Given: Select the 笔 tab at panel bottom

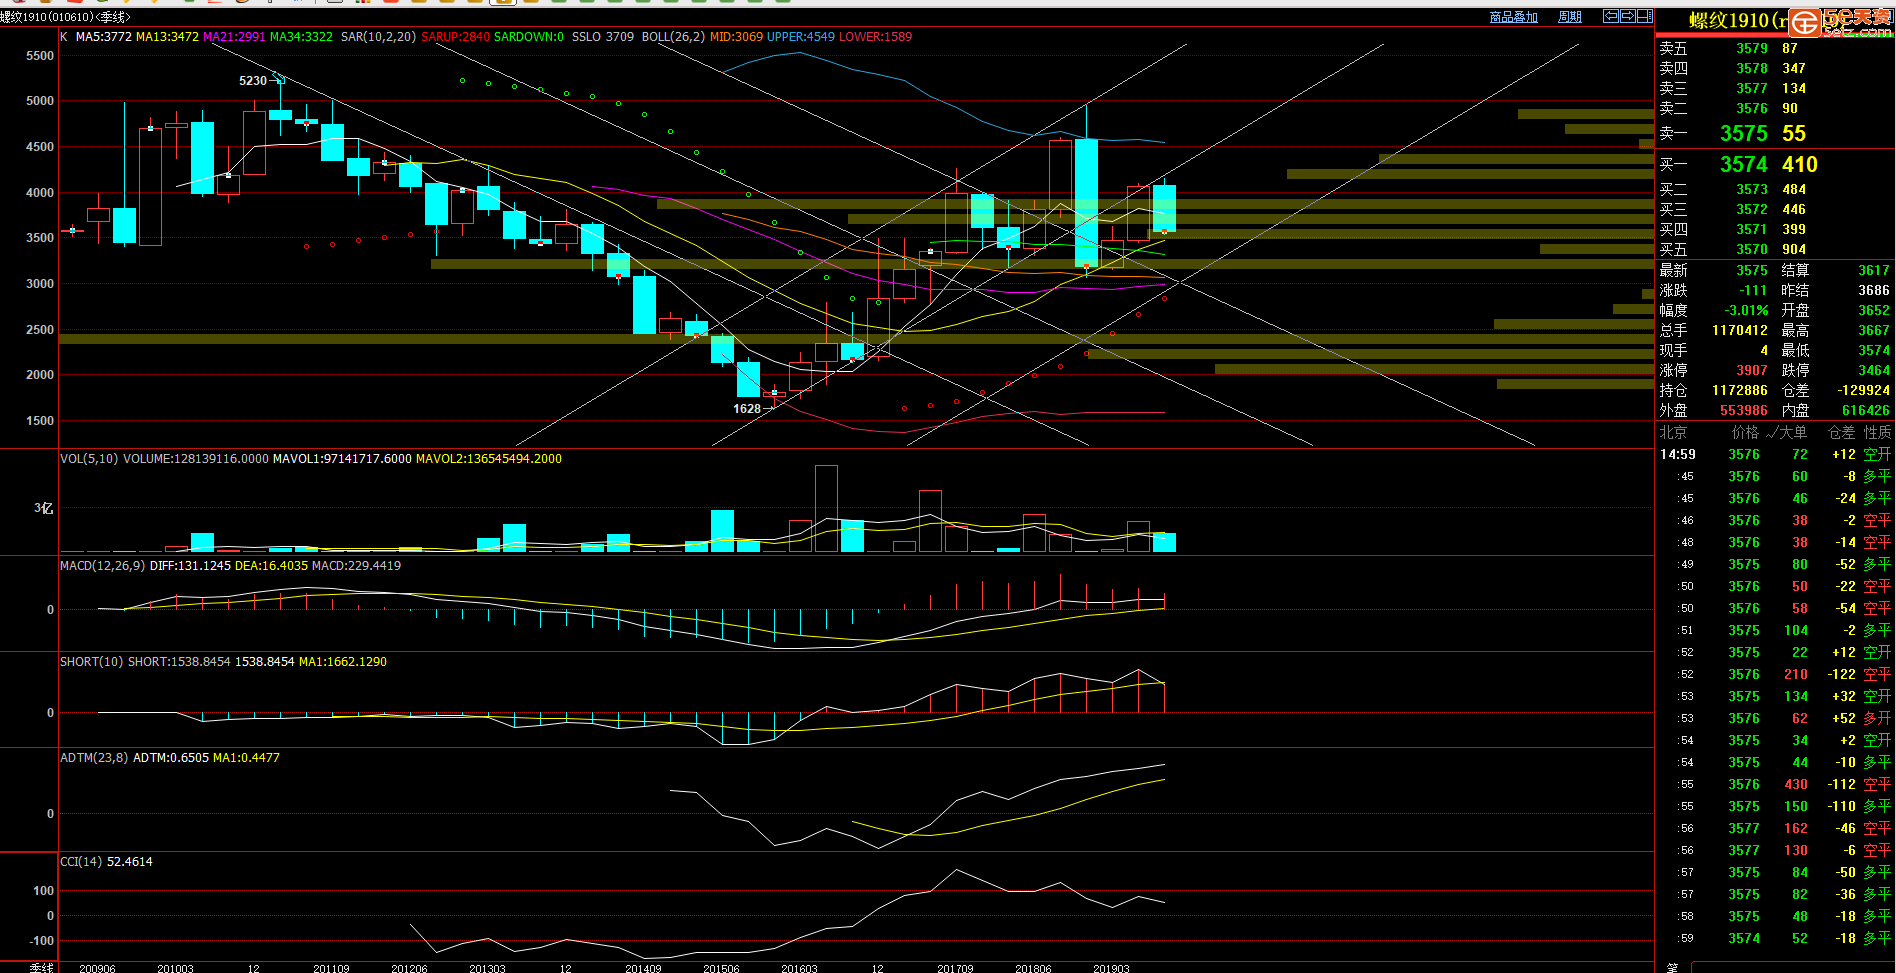Looking at the screenshot, I should tap(1672, 967).
